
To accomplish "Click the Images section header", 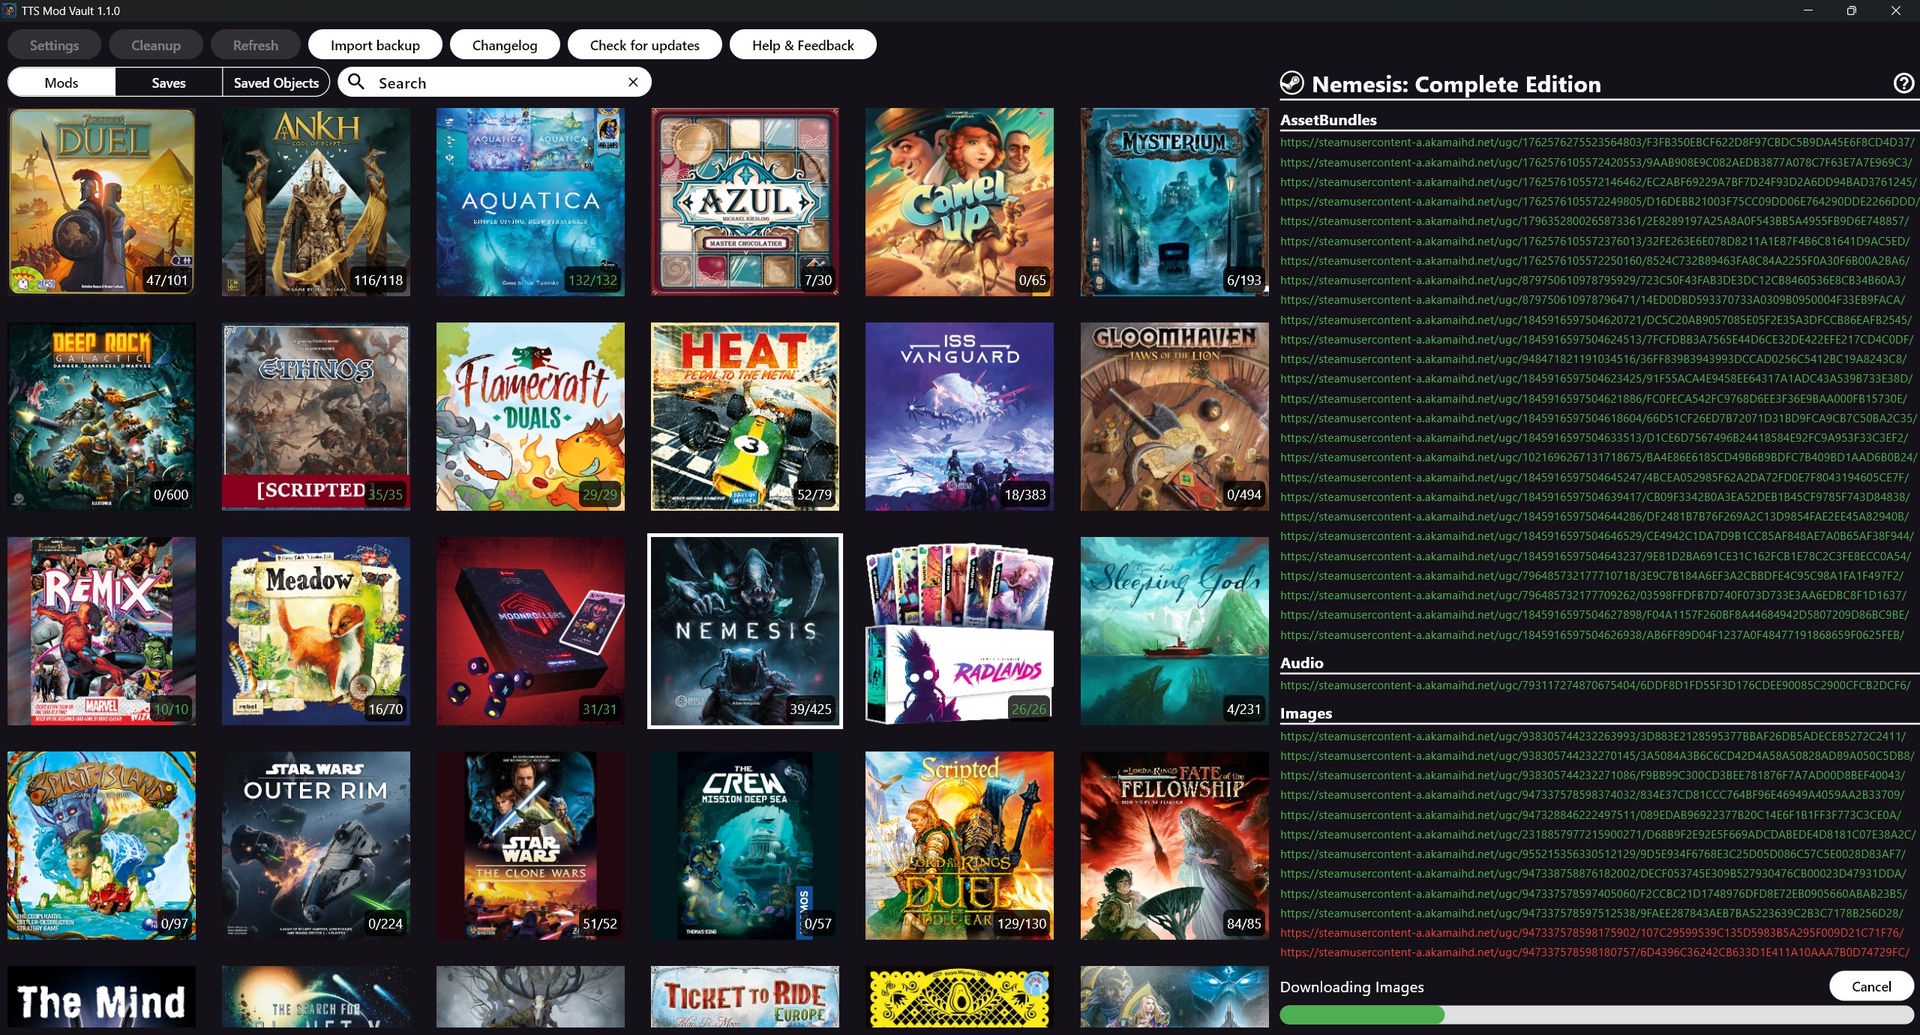I will point(1305,713).
